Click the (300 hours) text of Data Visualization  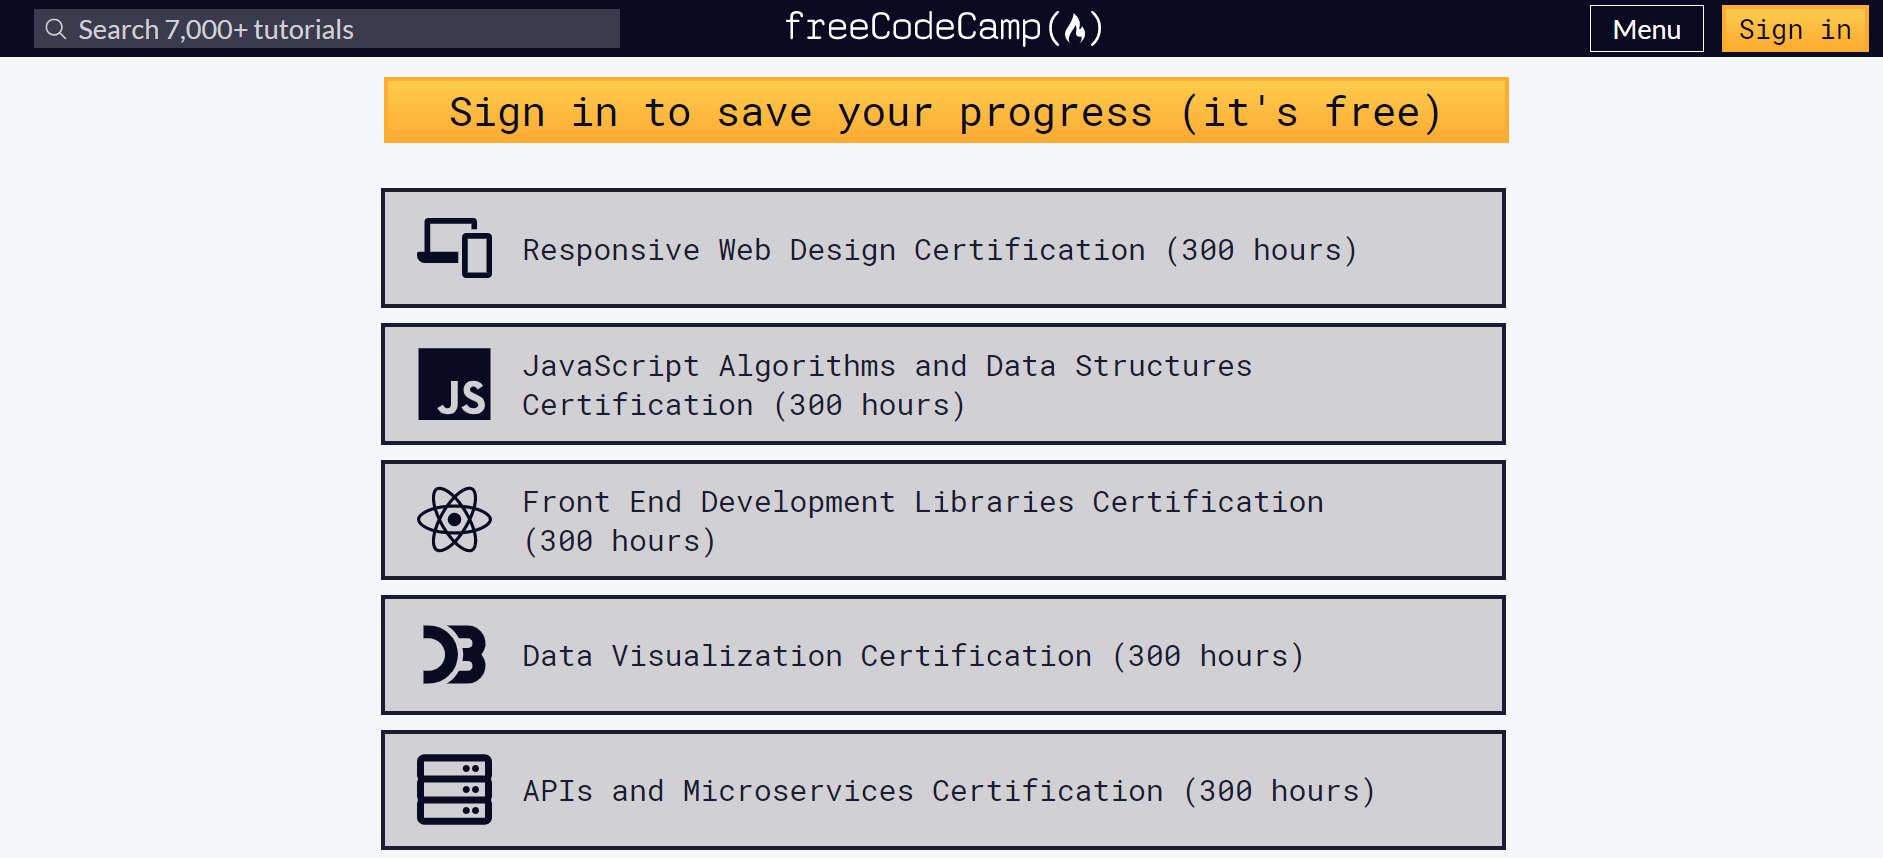(x=1208, y=656)
